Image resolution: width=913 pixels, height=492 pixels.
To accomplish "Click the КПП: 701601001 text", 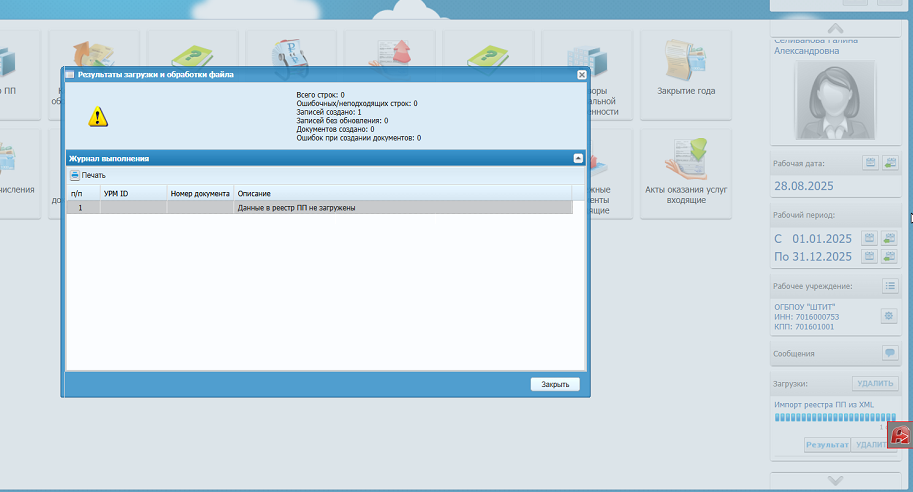I will [804, 327].
